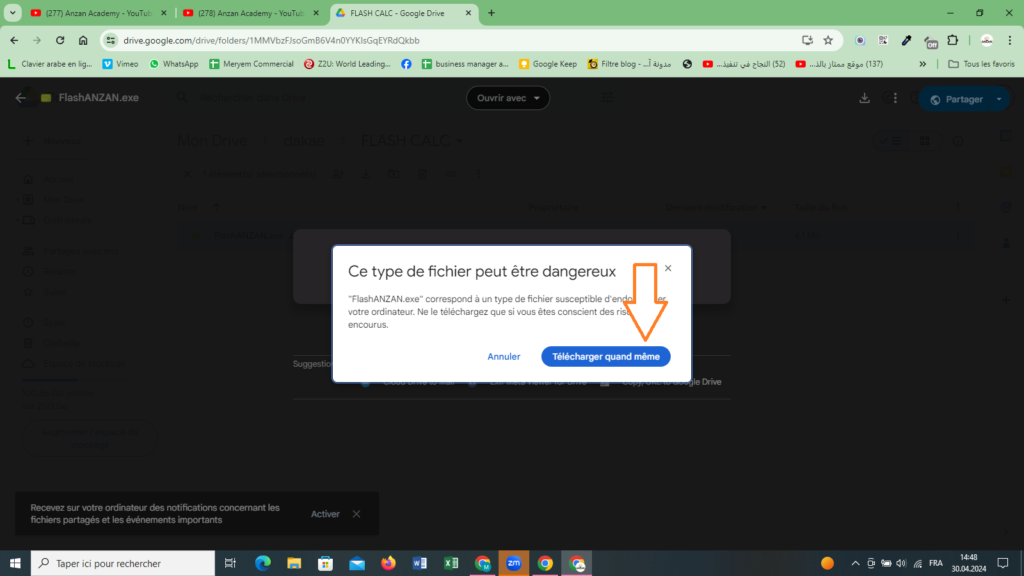Reload the page with refresh icon
The image size is (1024, 576).
click(60, 40)
